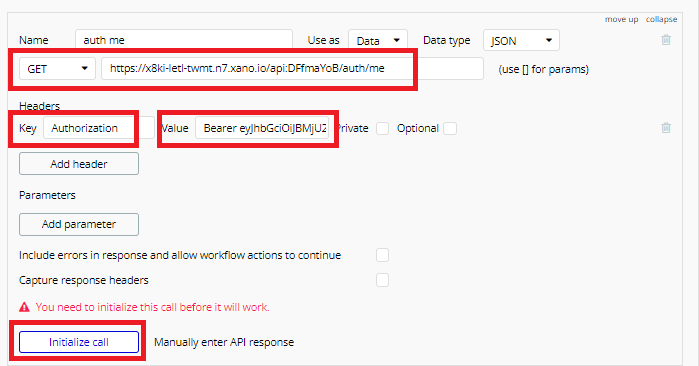Open the Data type JSON dropdown
This screenshot has width=699, height=366.
point(521,41)
